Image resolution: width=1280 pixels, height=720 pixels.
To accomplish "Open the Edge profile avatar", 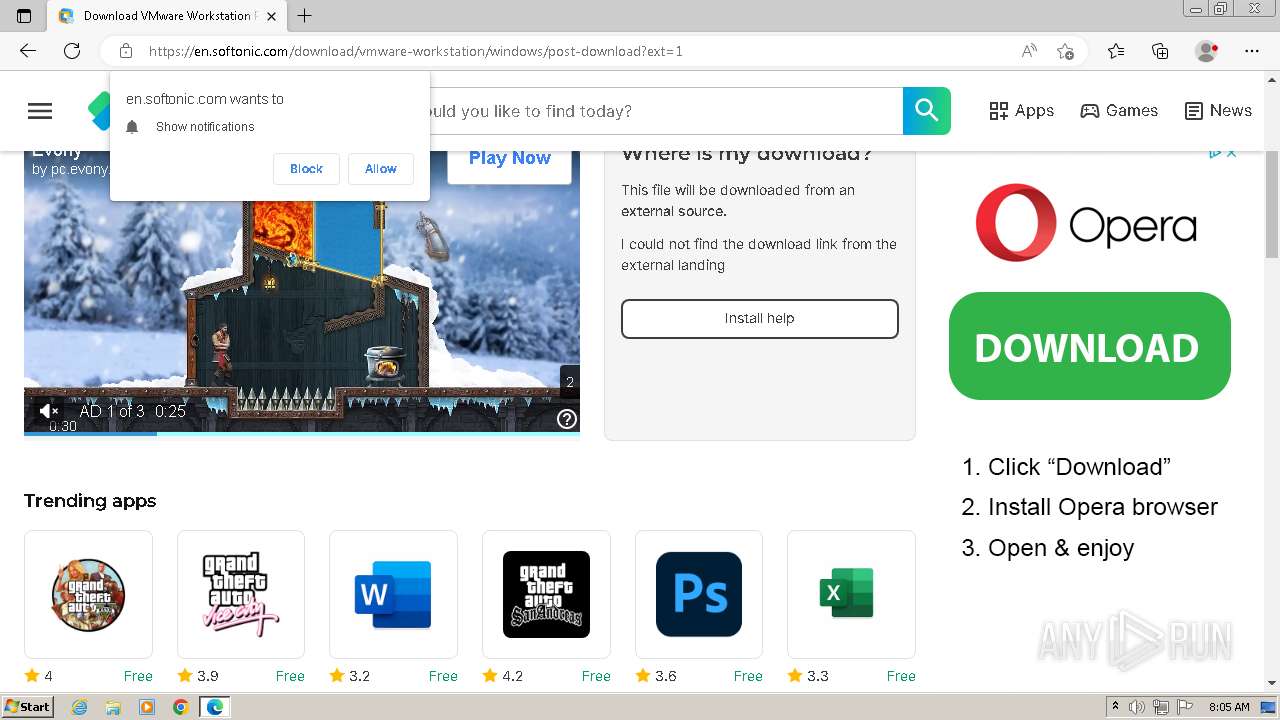I will 1207,51.
